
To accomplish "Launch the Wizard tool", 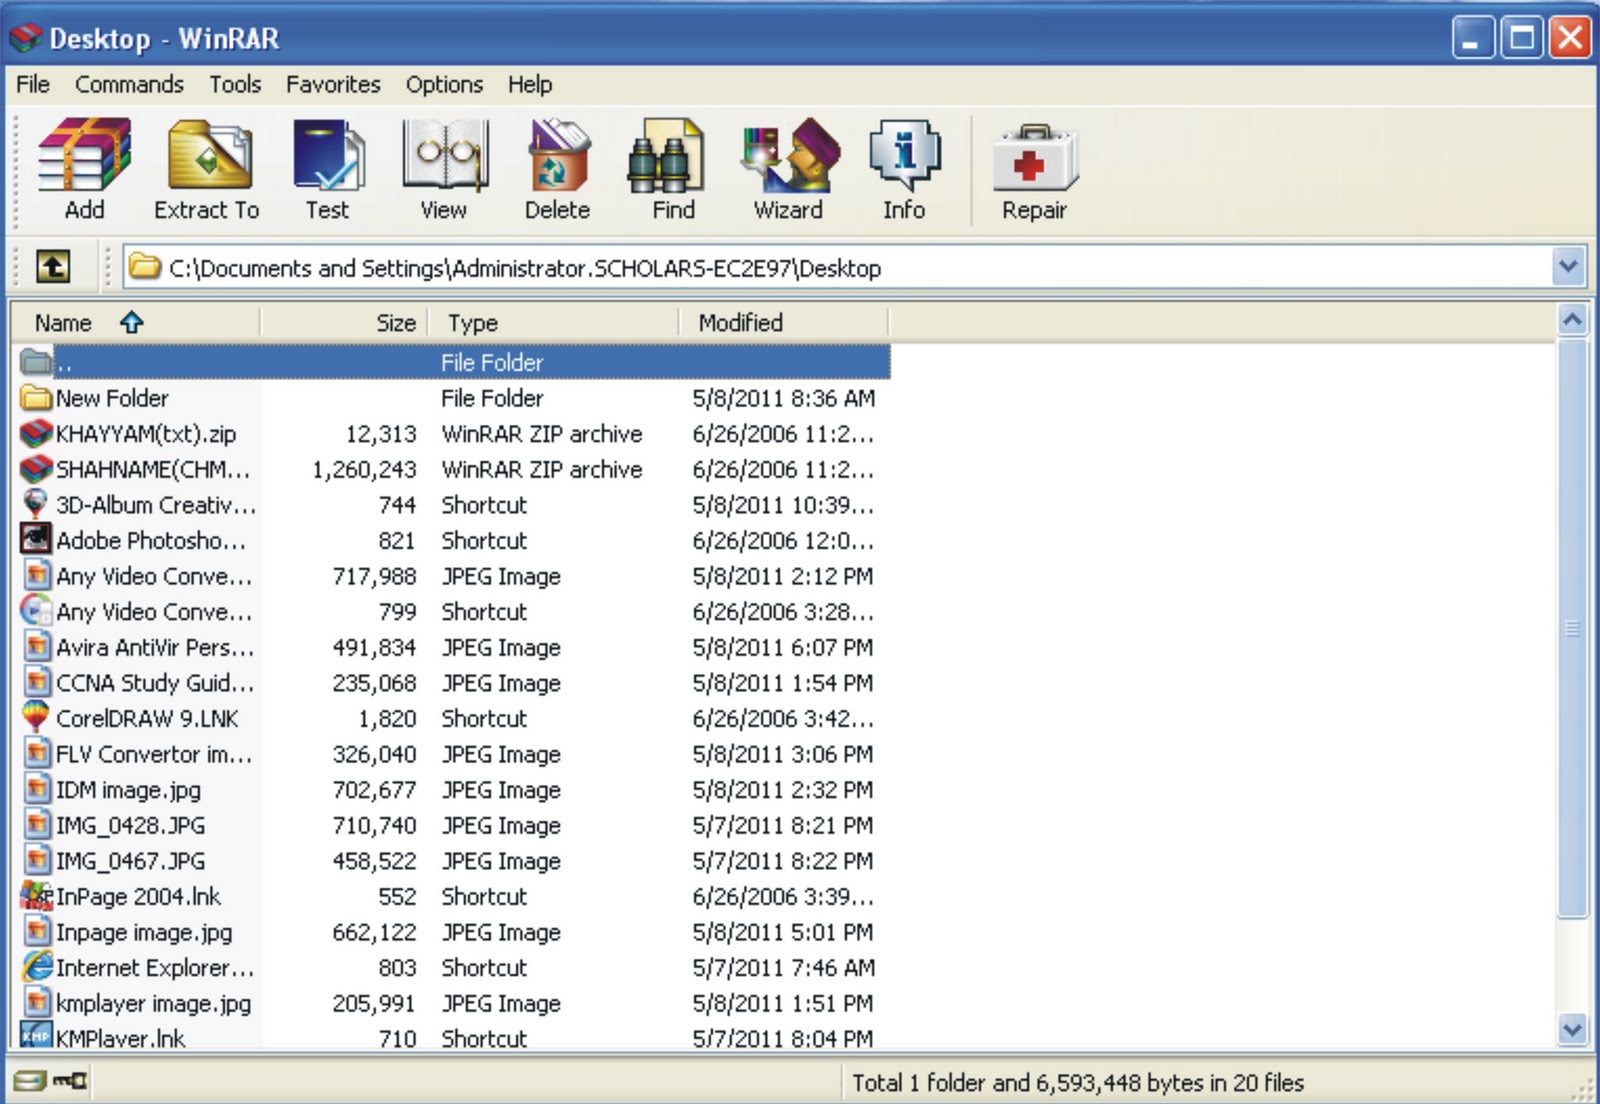I will coord(789,169).
